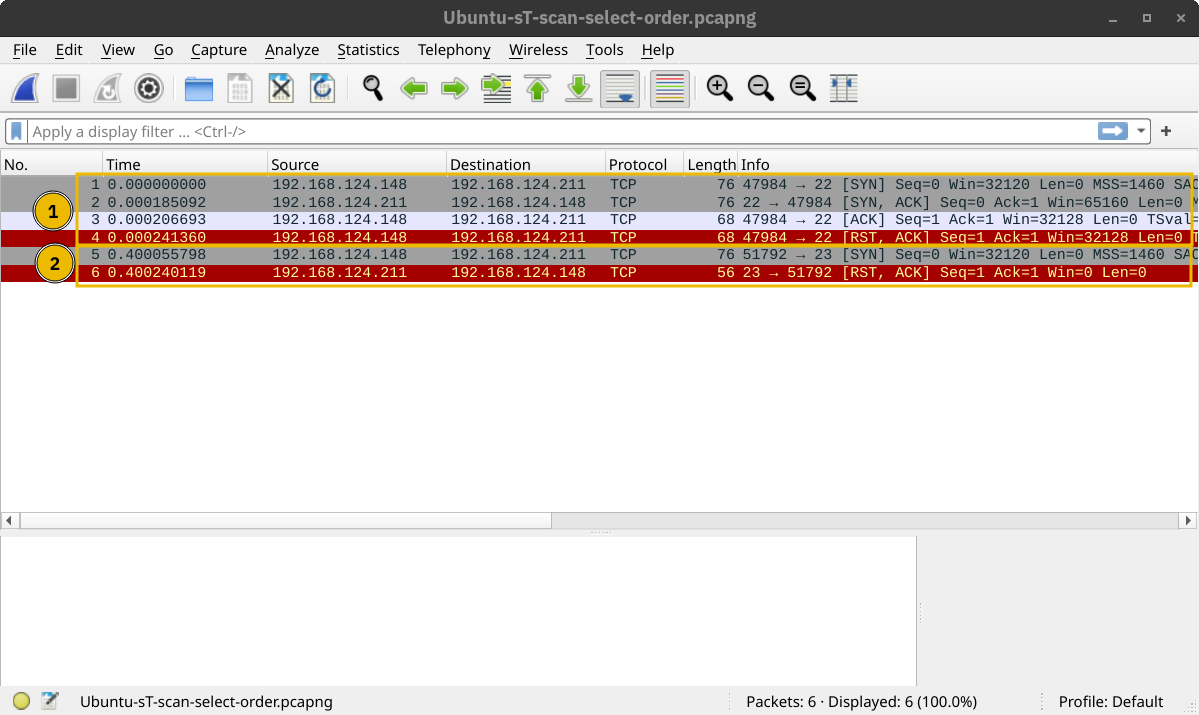Open the Analyze menu
The width and height of the screenshot is (1199, 715).
click(x=292, y=50)
